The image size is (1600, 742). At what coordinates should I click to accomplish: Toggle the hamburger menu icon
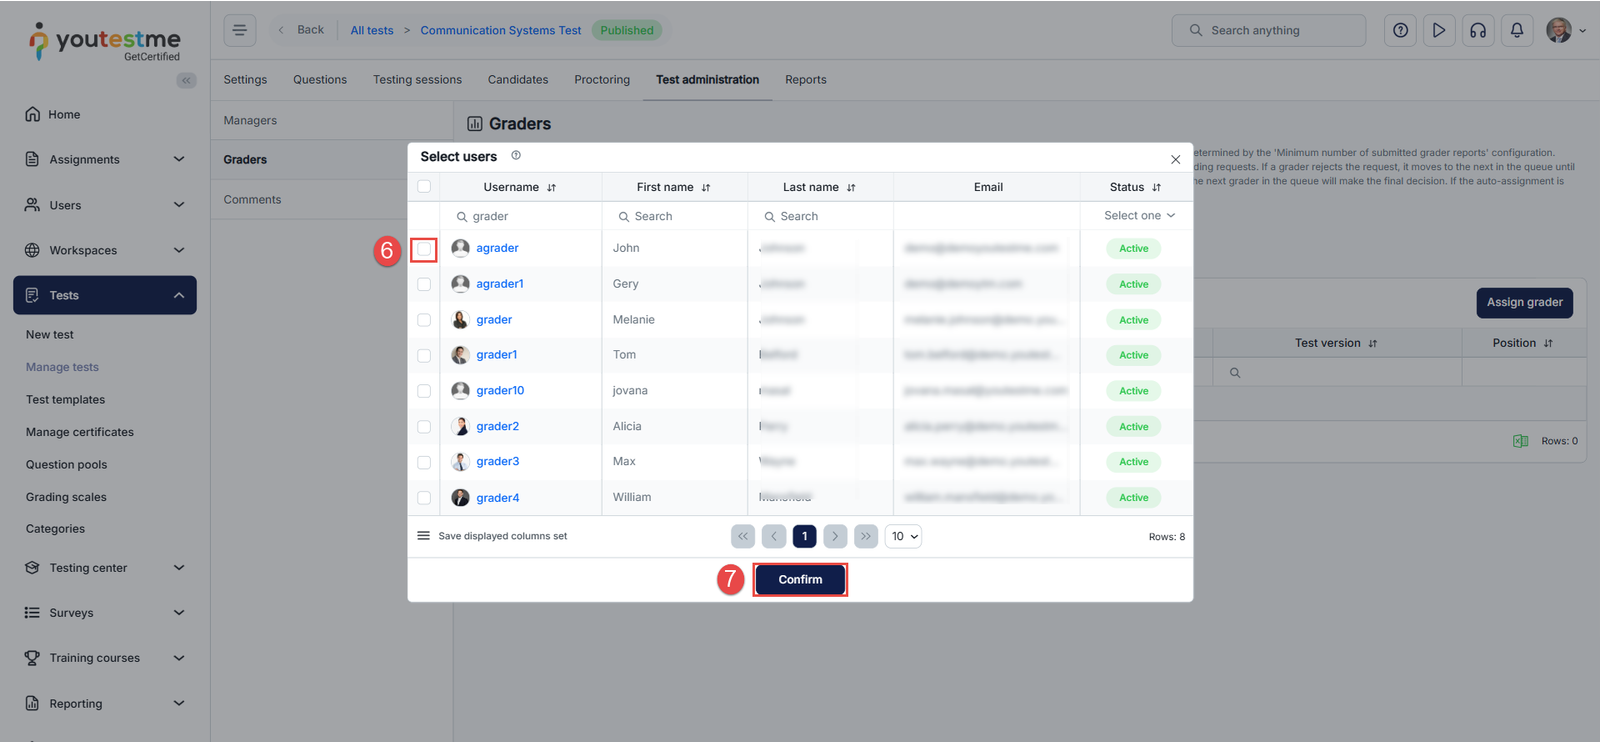pyautogui.click(x=240, y=30)
